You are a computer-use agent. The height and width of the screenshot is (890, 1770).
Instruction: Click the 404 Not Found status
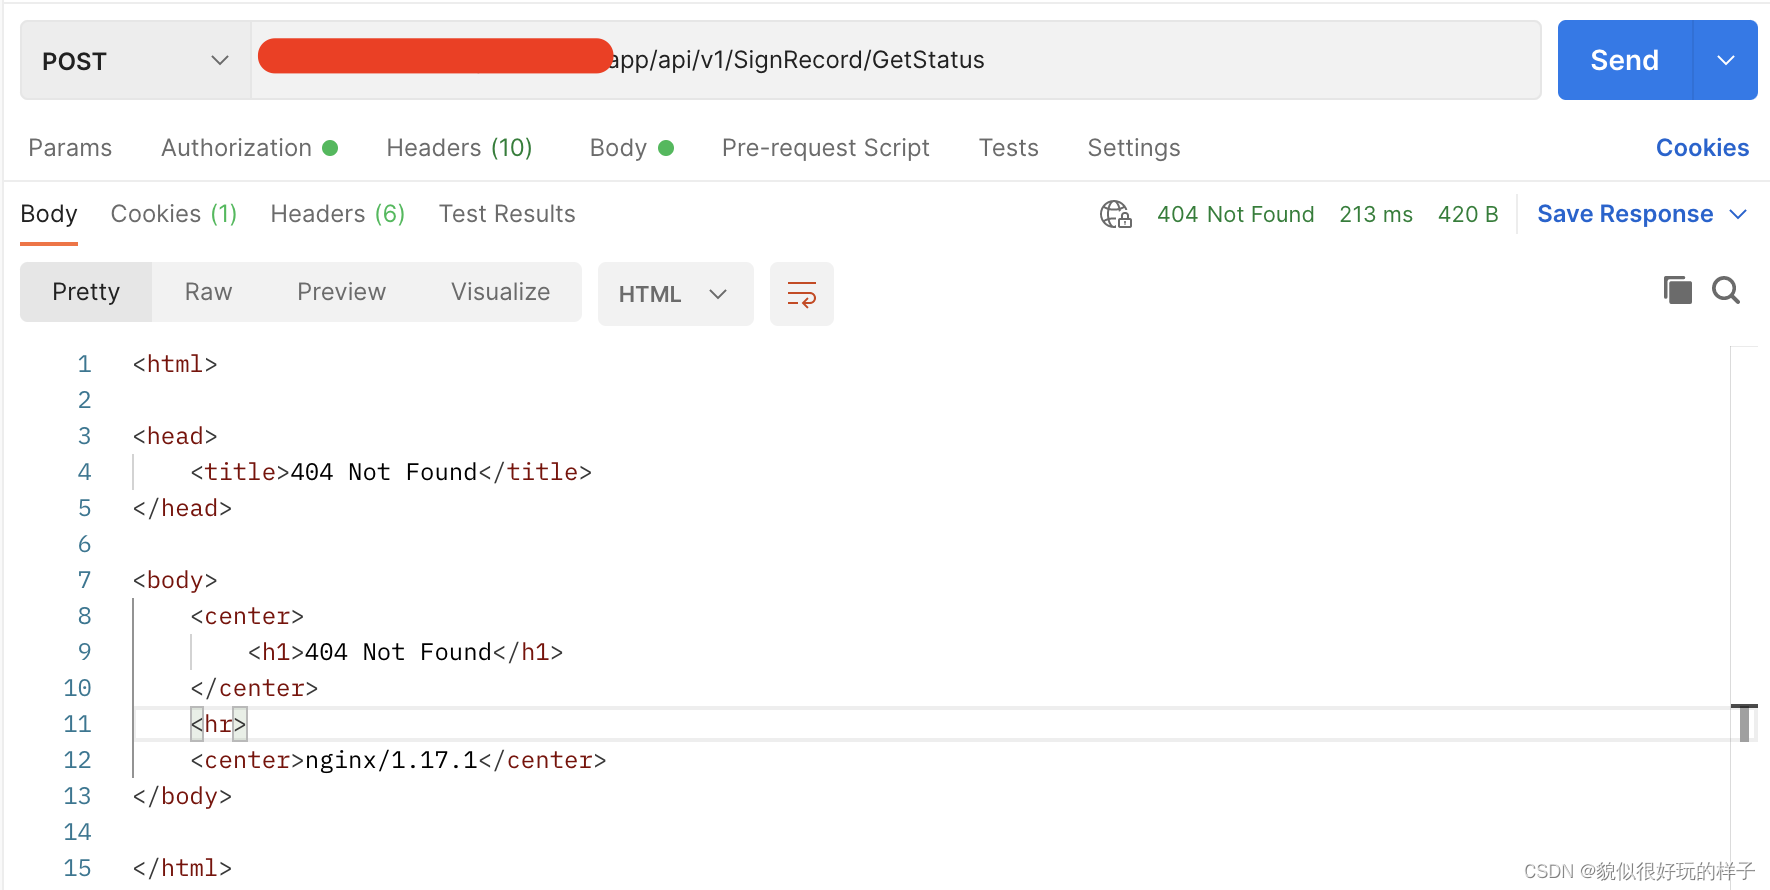pyautogui.click(x=1236, y=214)
